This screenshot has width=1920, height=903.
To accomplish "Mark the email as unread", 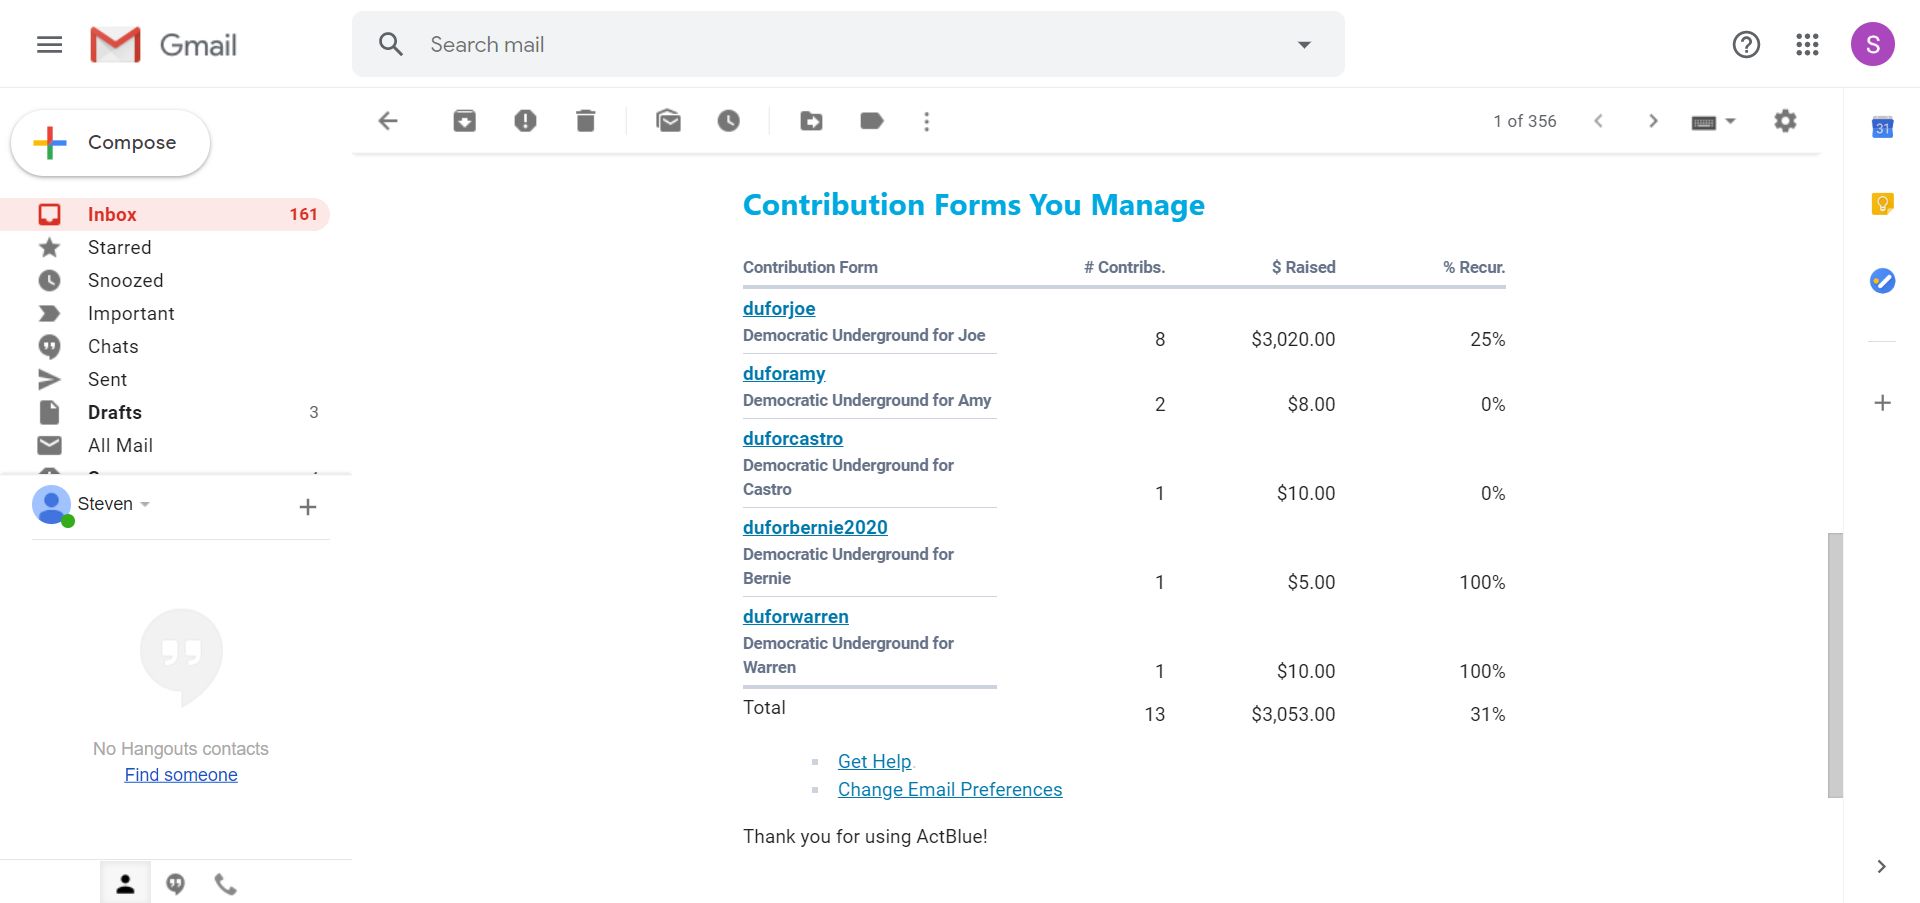I will tap(668, 121).
